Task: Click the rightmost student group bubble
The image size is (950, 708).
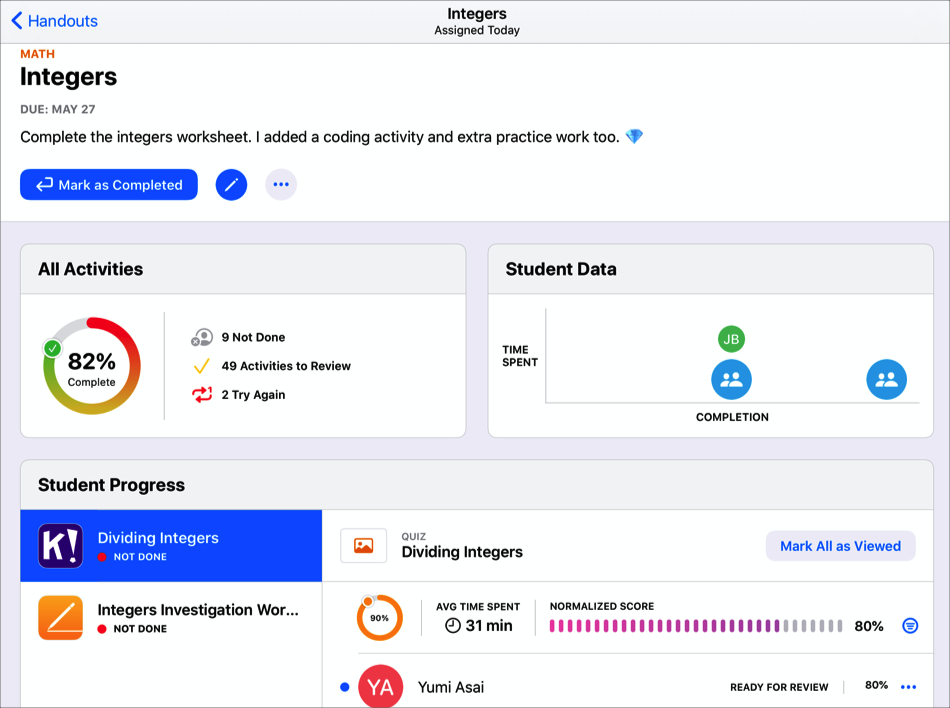Action: (886, 380)
